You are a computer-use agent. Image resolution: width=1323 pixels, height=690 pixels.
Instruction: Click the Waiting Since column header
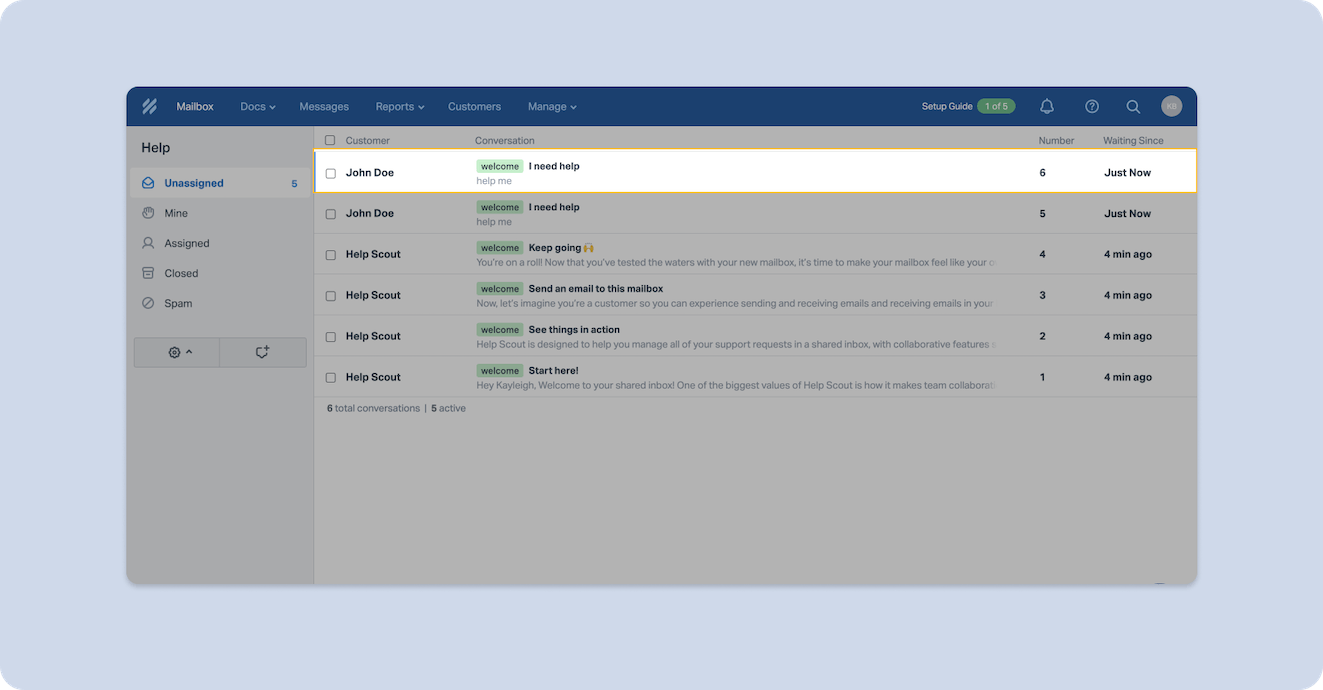click(1133, 140)
